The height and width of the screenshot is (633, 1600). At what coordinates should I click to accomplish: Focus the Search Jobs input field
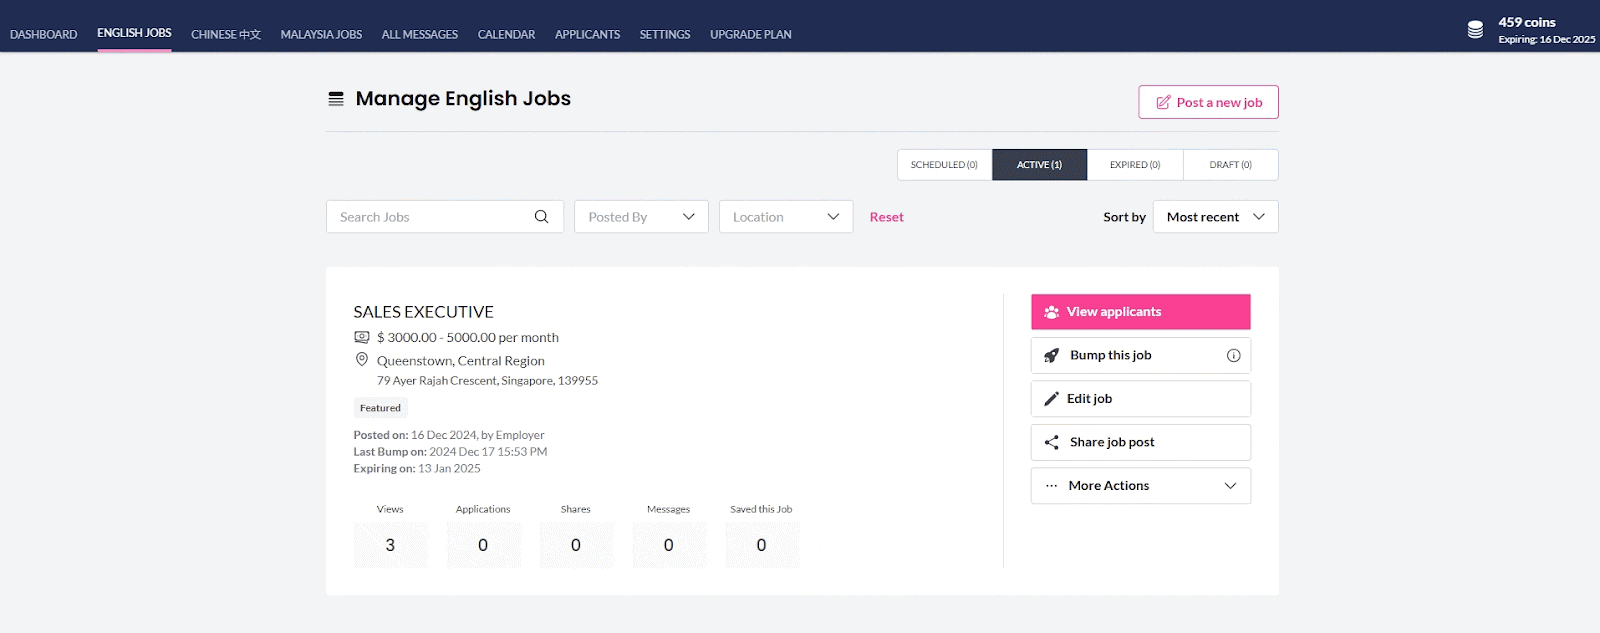coord(430,217)
